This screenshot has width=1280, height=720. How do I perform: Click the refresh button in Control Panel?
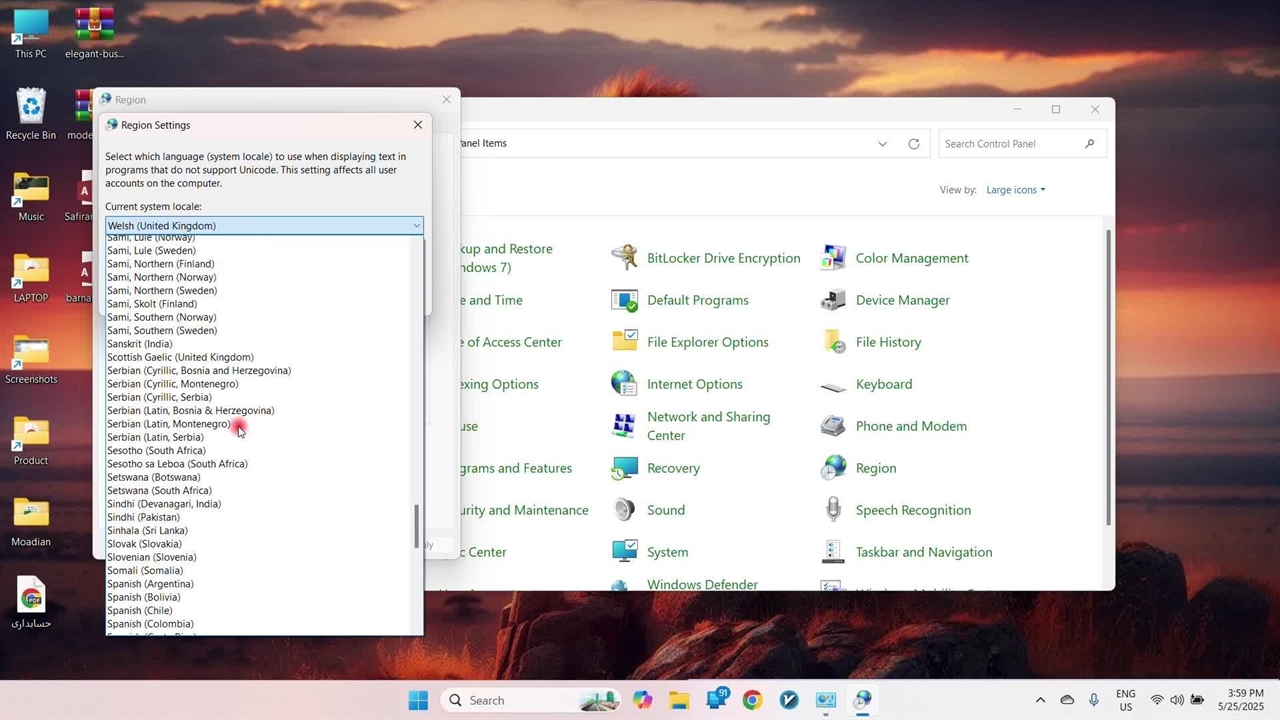click(x=913, y=144)
